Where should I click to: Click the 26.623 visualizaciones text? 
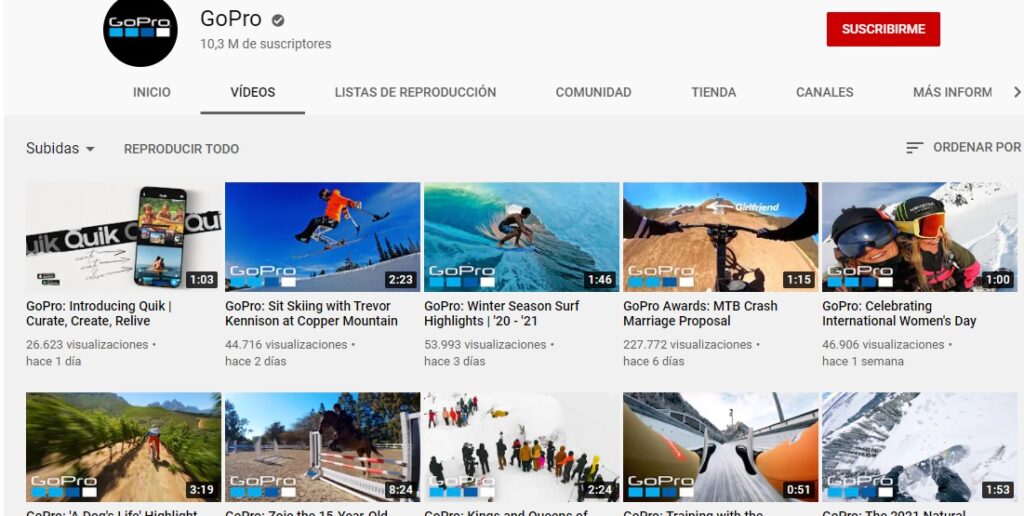pos(87,344)
